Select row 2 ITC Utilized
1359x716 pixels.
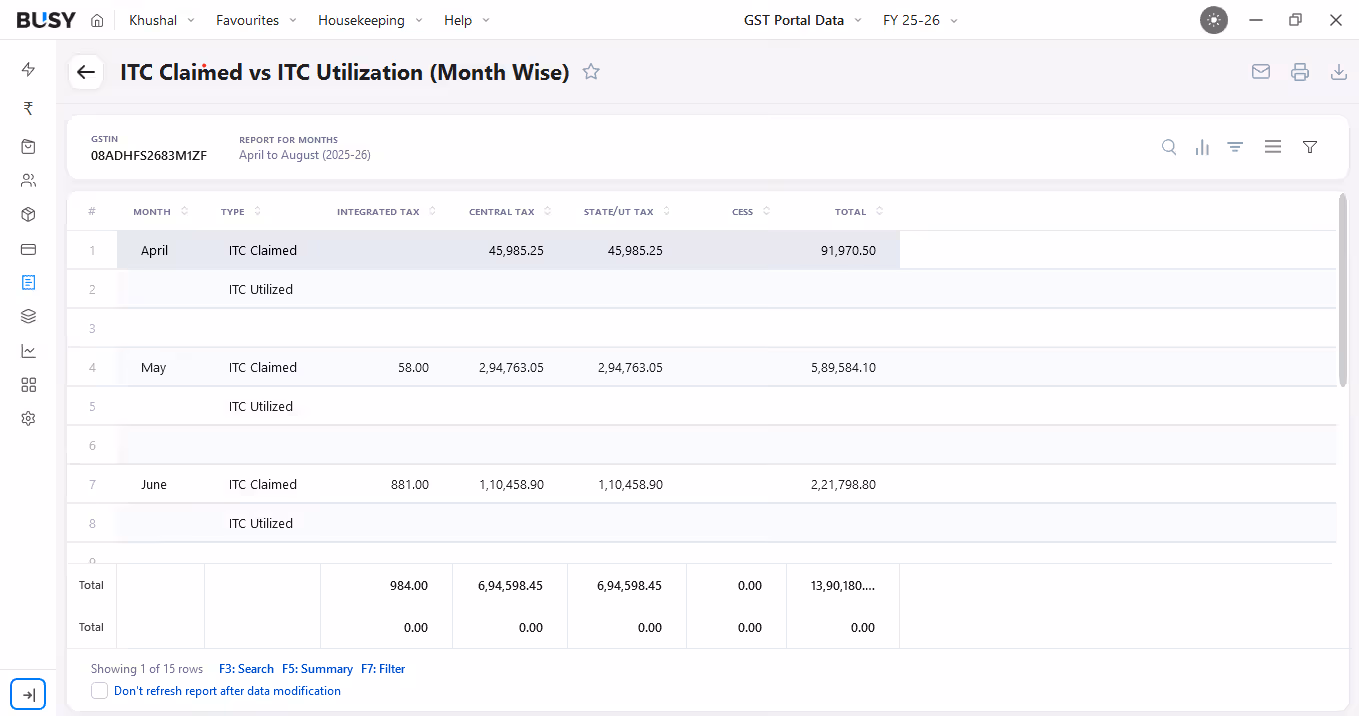(x=701, y=289)
